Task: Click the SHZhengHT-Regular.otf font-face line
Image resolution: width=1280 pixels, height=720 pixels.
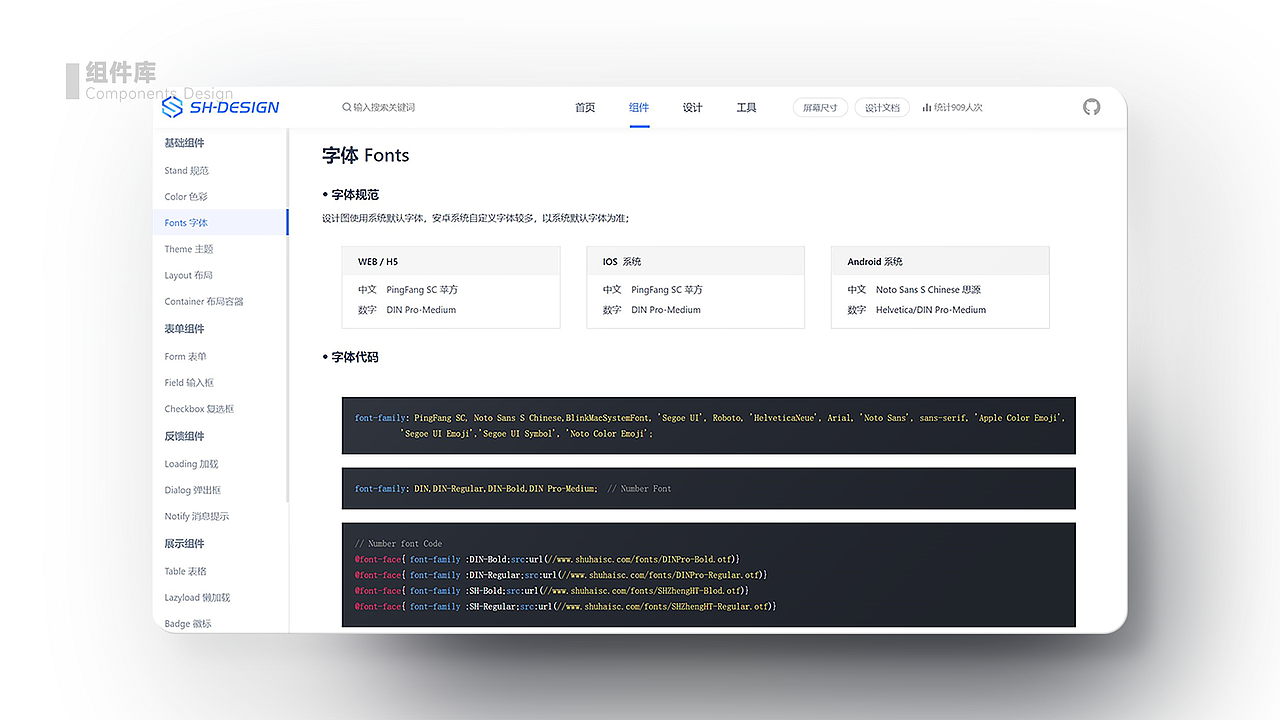Action: point(565,607)
